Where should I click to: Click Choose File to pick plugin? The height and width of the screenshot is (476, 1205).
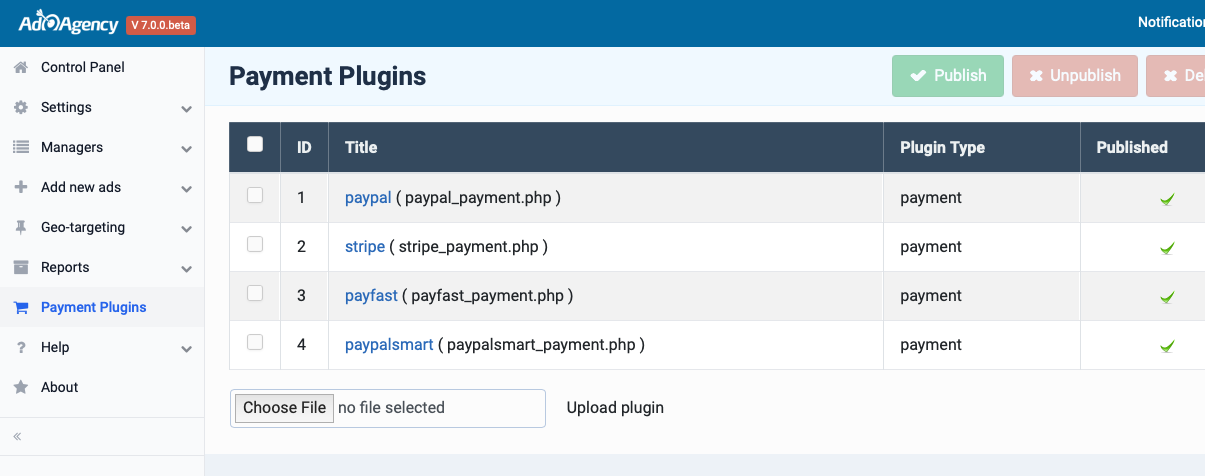pyautogui.click(x=284, y=407)
